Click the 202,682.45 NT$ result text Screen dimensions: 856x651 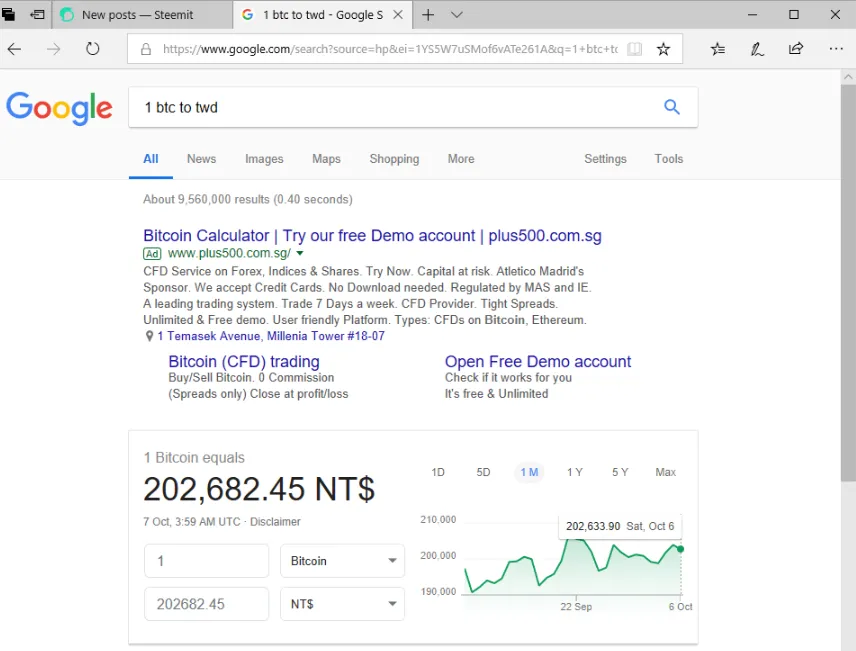click(x=259, y=489)
